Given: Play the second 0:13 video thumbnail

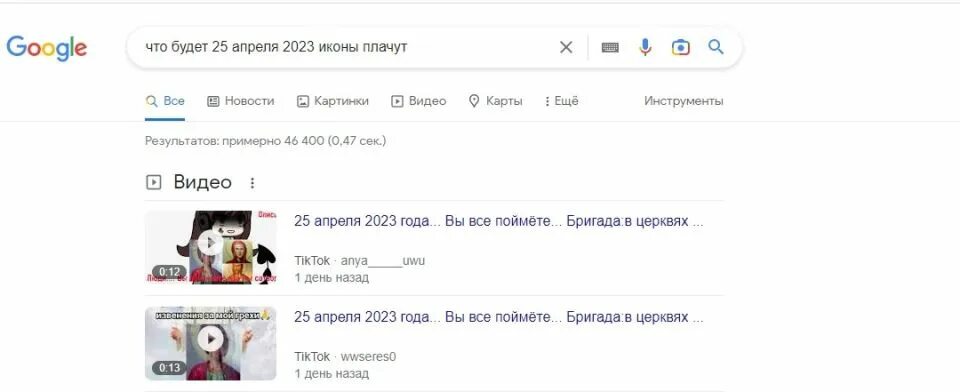Looking at the screenshot, I should tap(211, 344).
